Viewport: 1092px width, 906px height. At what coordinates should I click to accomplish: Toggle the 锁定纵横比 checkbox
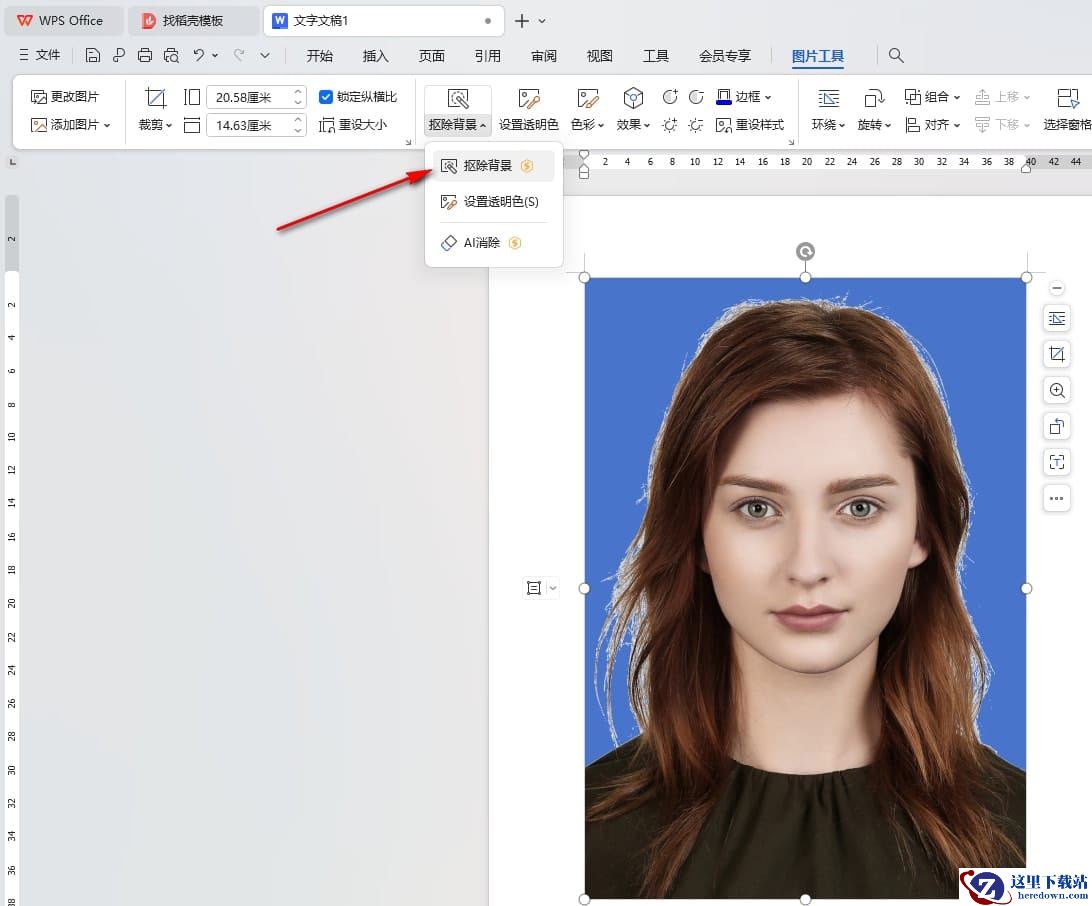coord(325,97)
